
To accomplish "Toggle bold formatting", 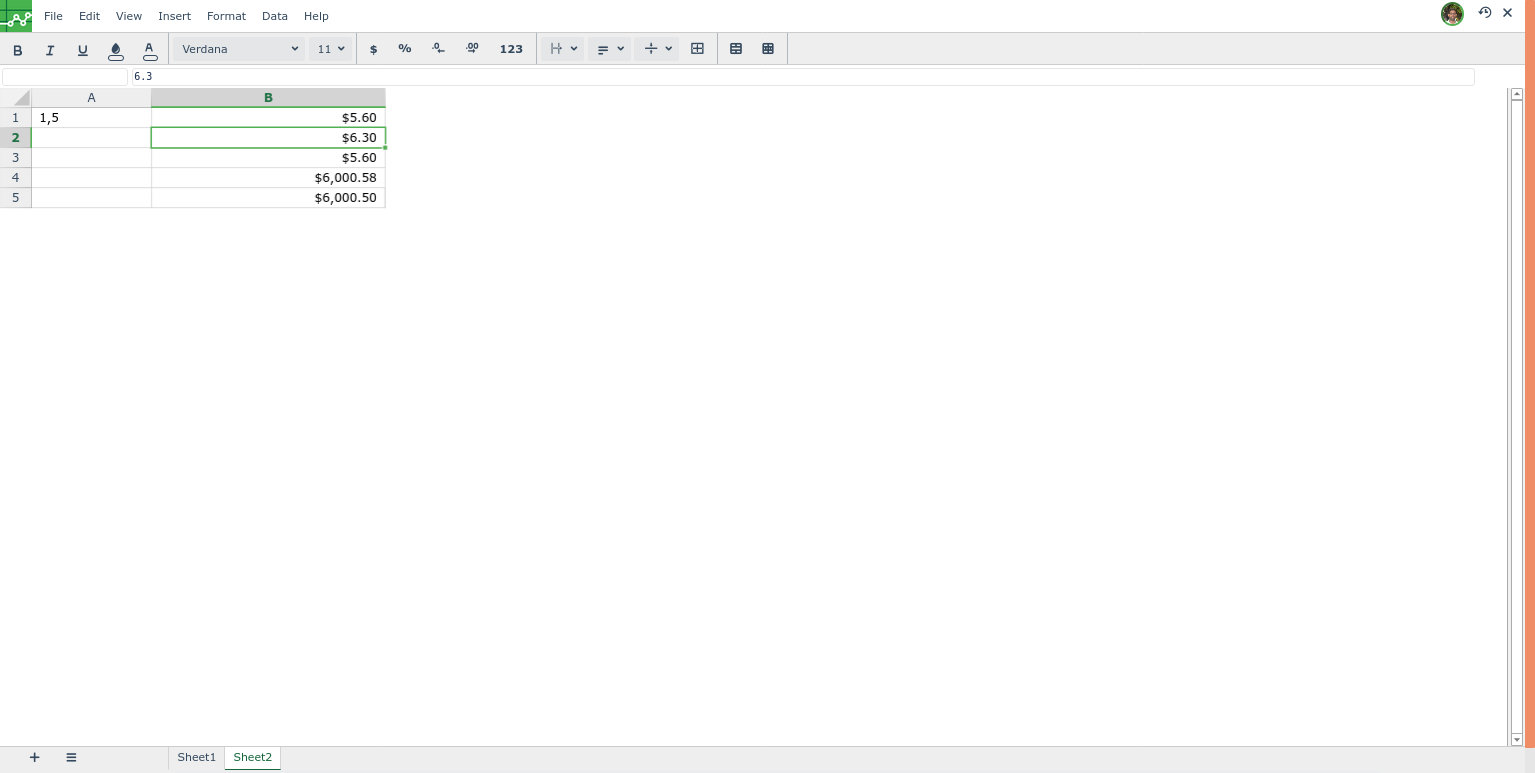I will pos(17,49).
